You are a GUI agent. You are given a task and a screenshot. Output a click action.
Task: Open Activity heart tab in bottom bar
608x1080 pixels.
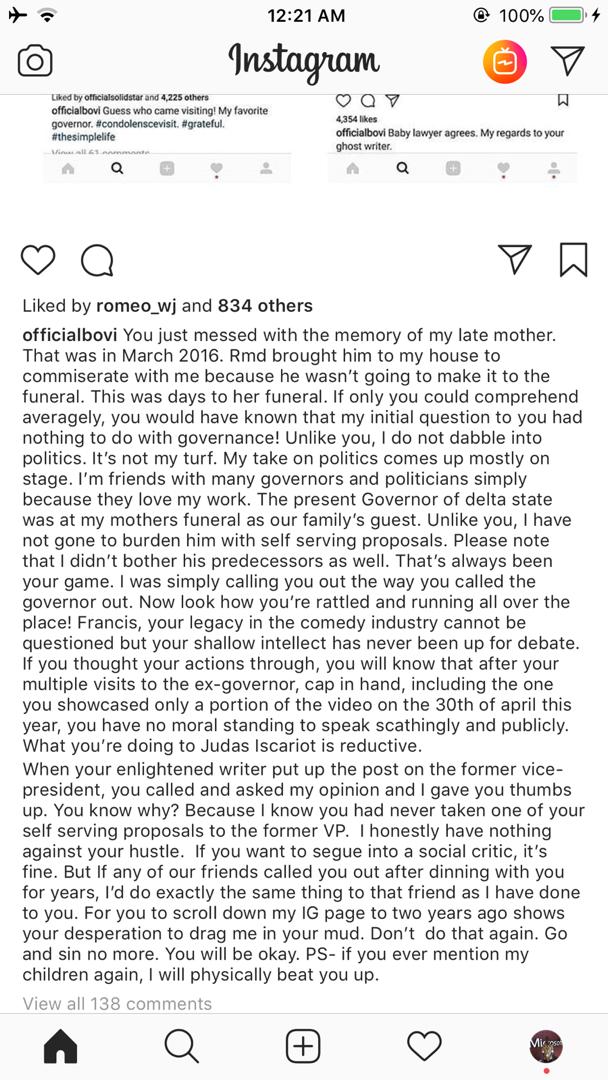click(425, 1046)
